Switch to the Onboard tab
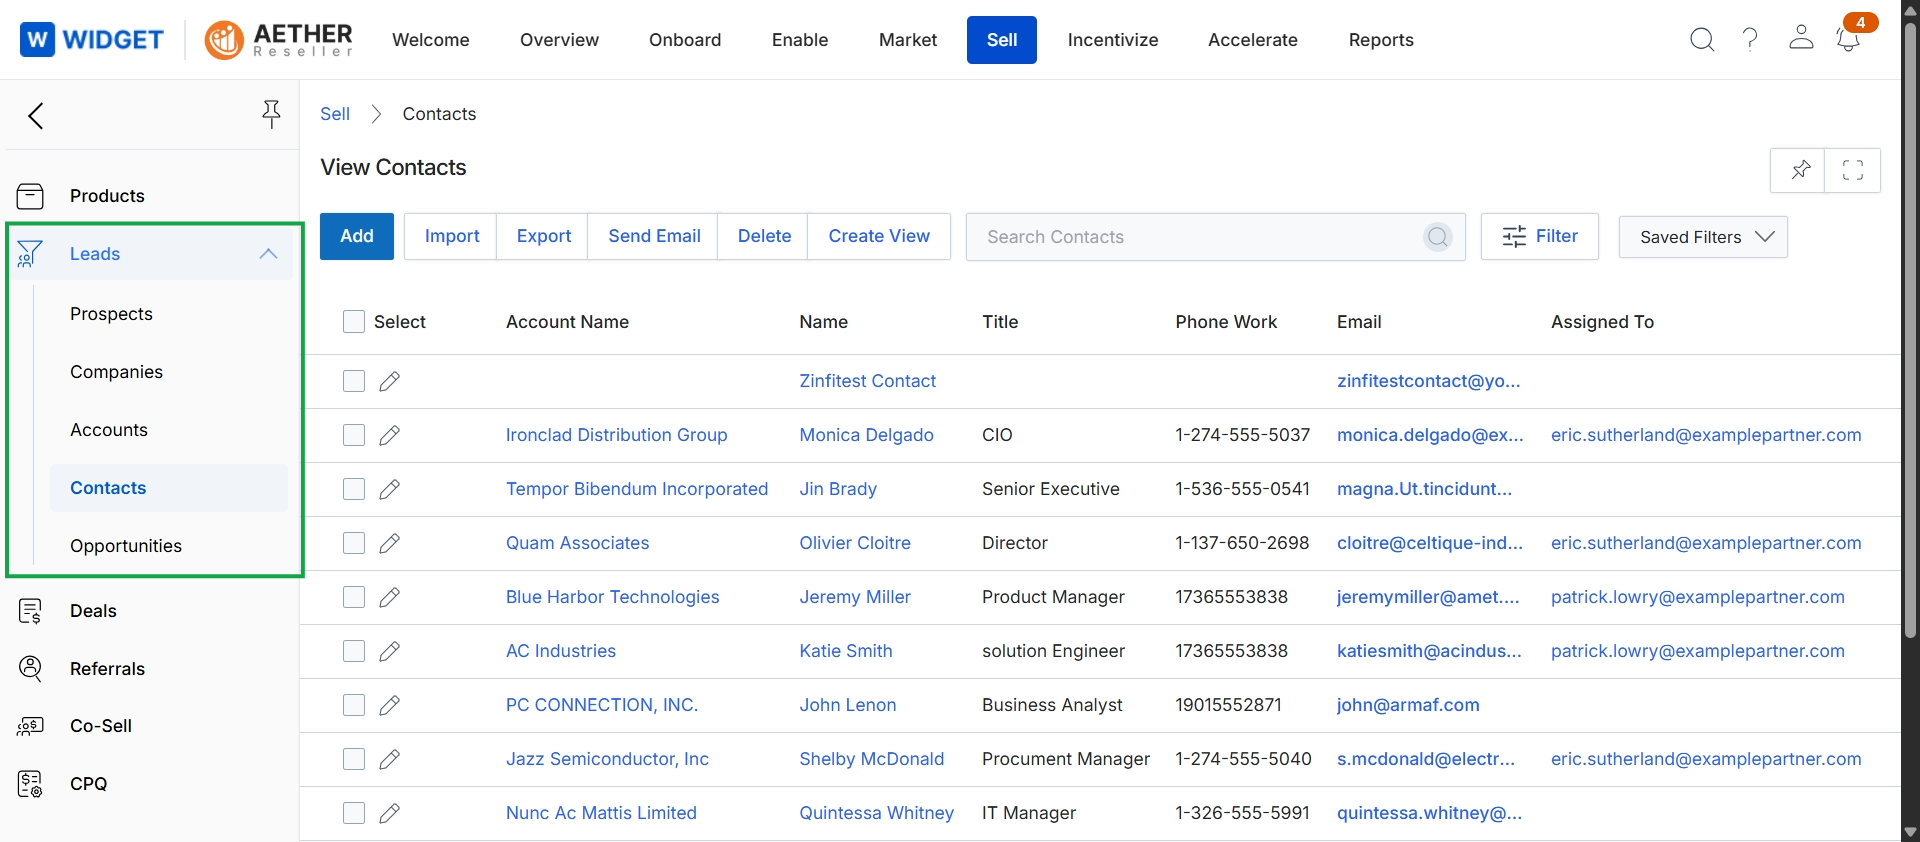 685,40
